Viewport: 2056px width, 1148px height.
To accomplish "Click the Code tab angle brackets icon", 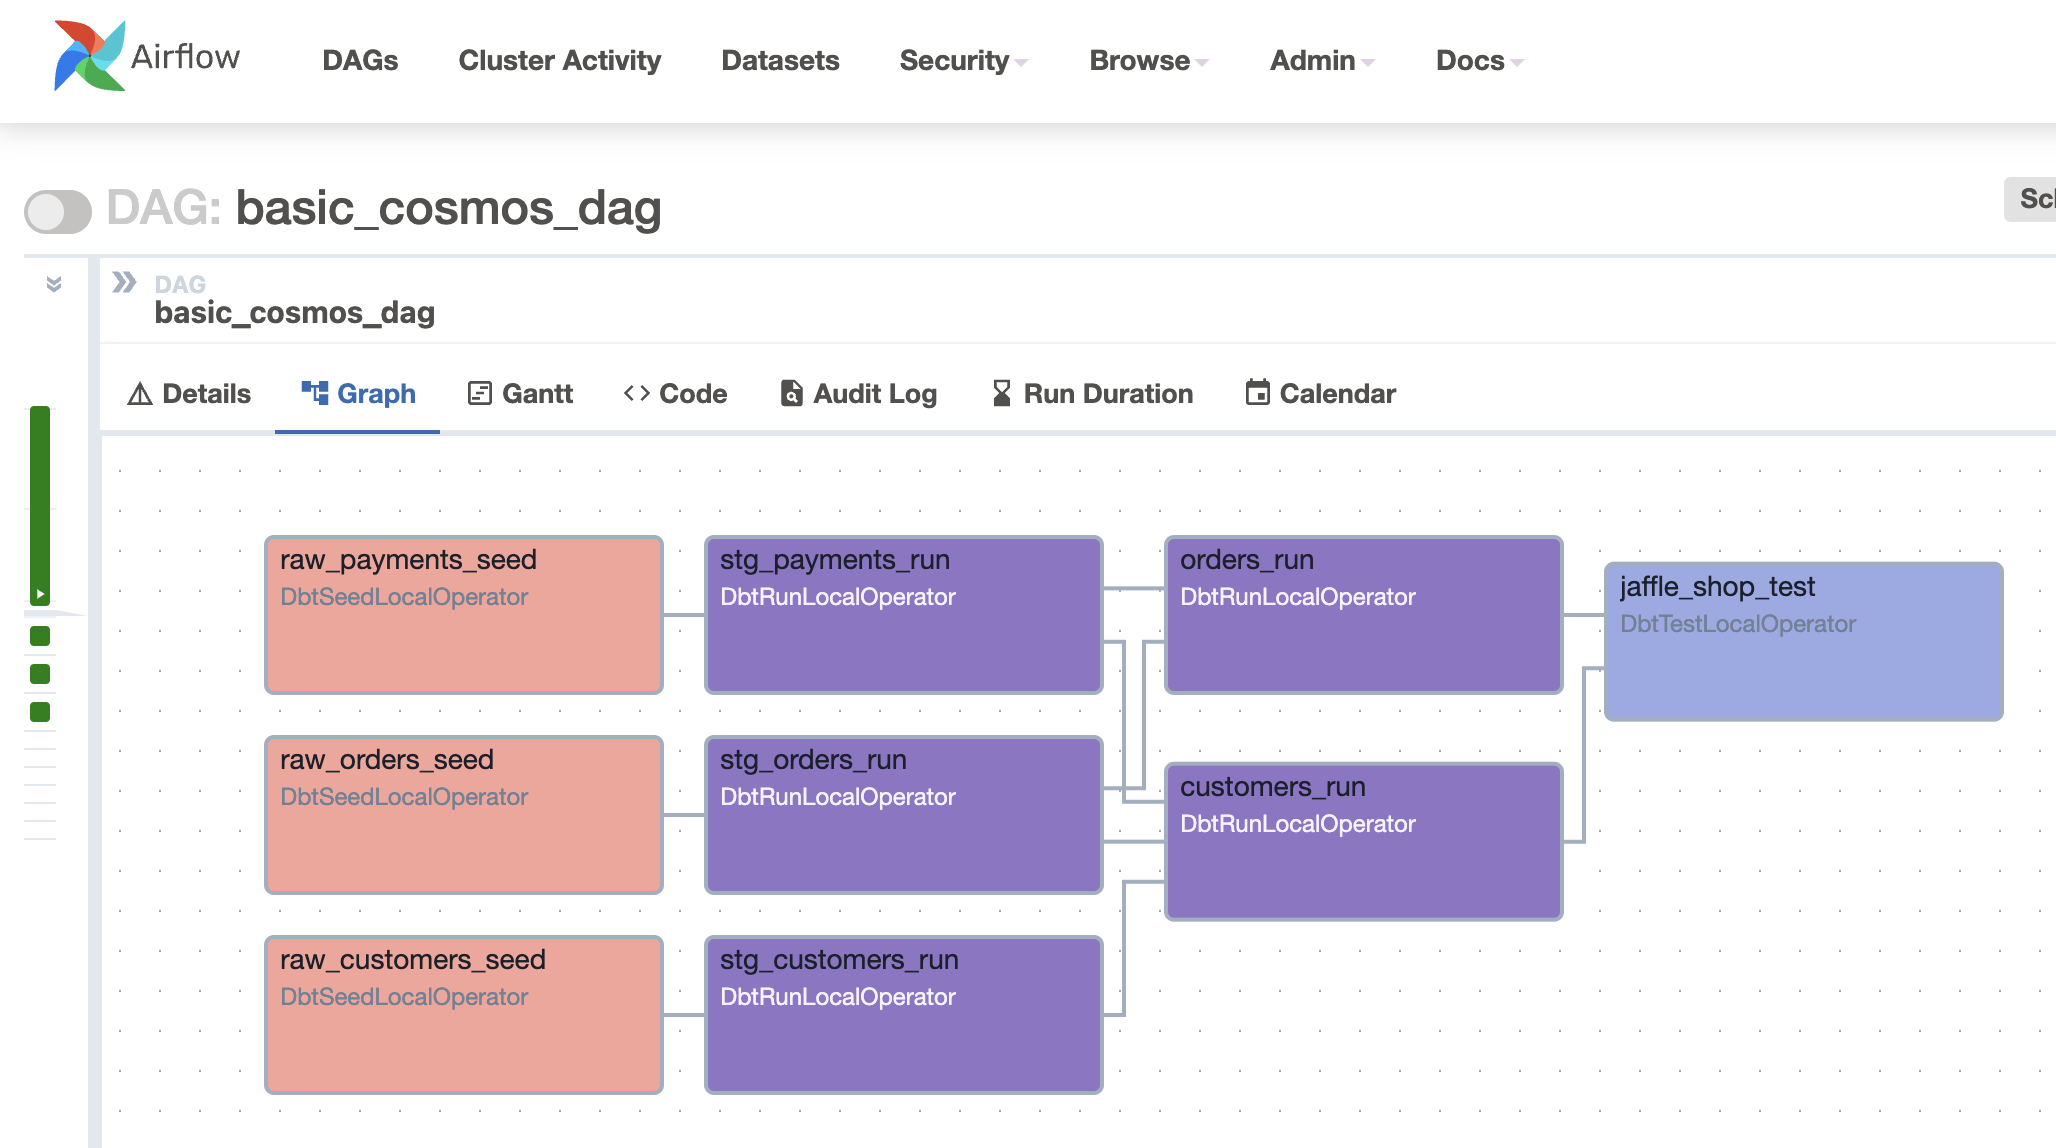I will 636,393.
